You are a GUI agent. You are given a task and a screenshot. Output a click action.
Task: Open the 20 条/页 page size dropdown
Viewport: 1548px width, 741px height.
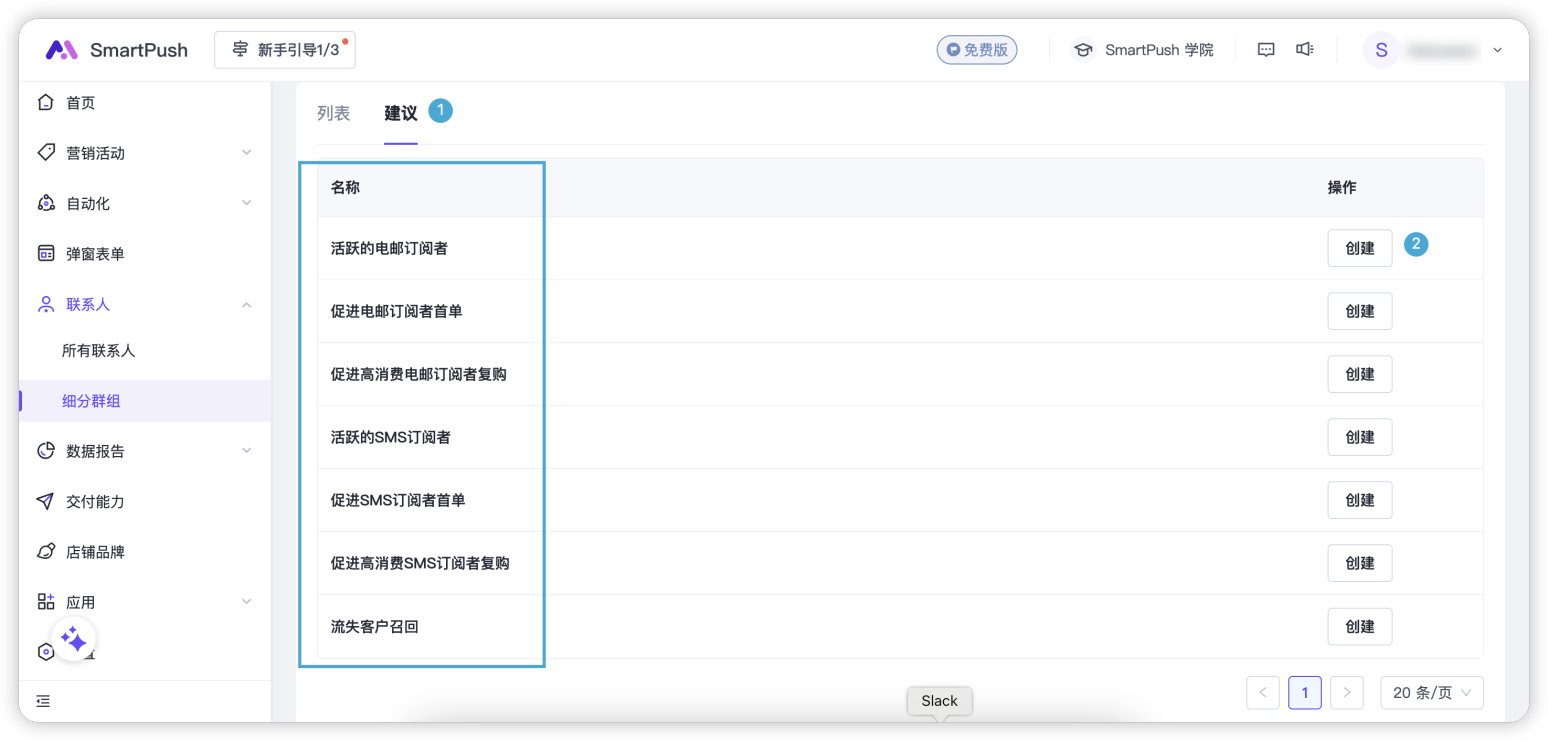[x=1431, y=692]
